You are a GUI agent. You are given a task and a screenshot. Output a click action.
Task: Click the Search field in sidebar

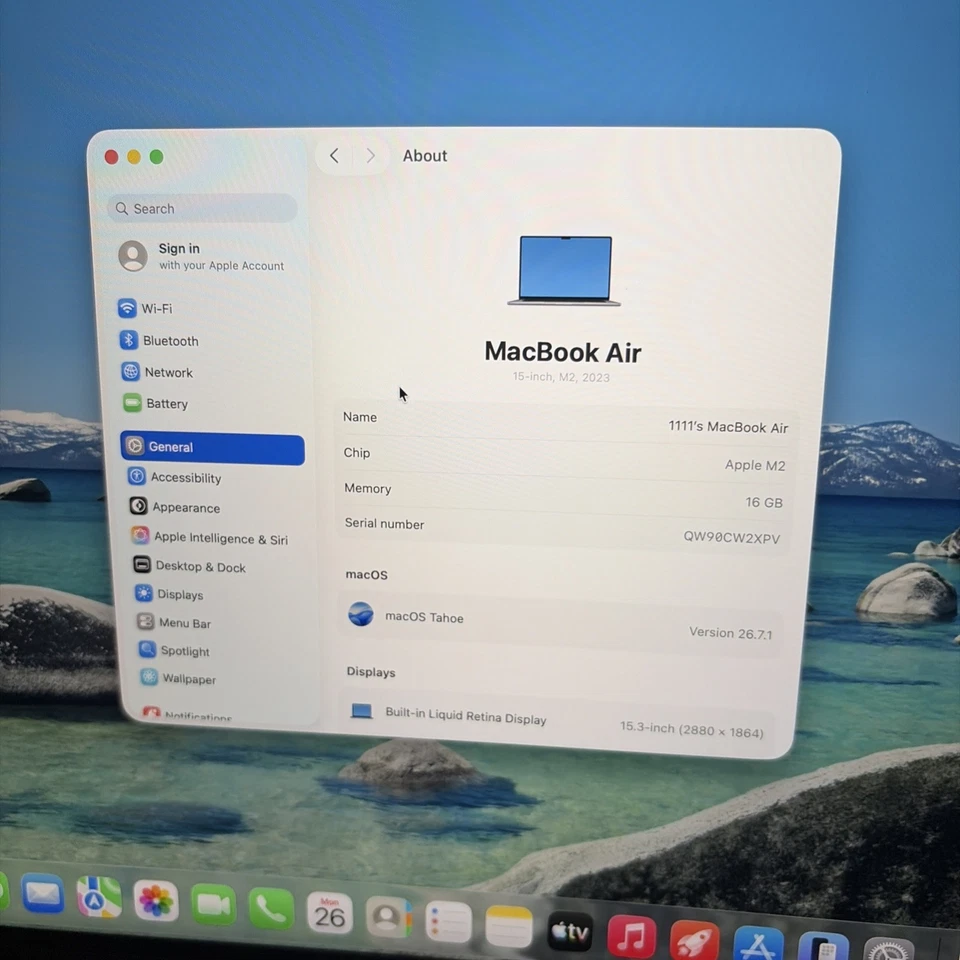pos(203,209)
